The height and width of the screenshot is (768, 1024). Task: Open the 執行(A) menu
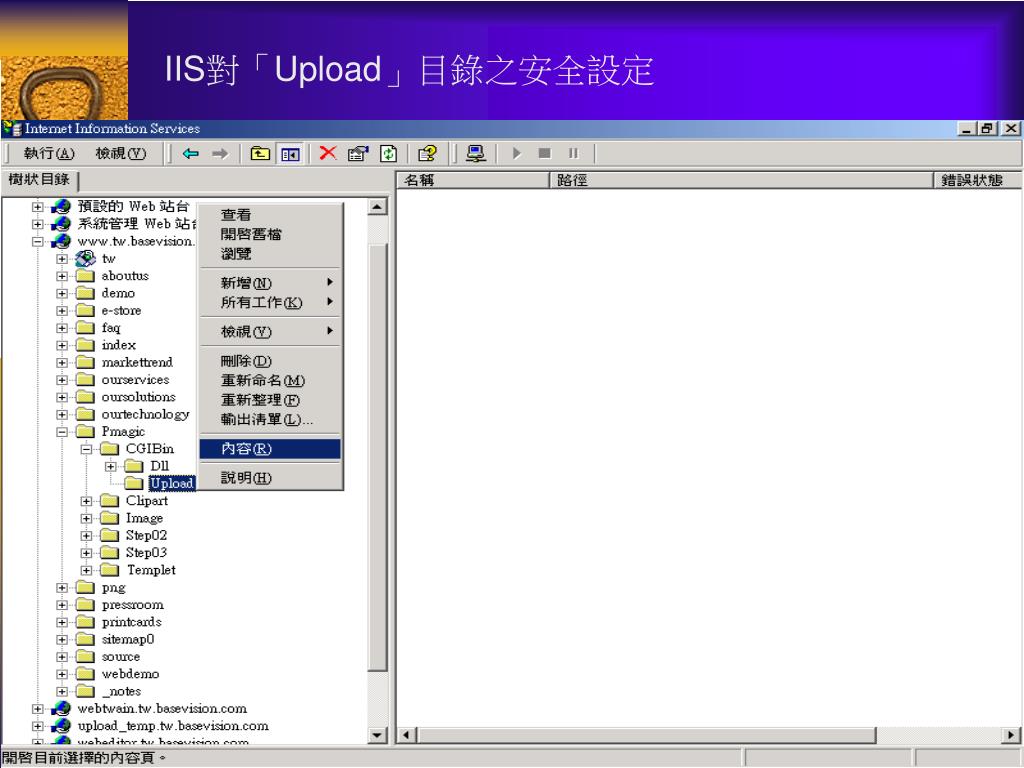click(49, 153)
